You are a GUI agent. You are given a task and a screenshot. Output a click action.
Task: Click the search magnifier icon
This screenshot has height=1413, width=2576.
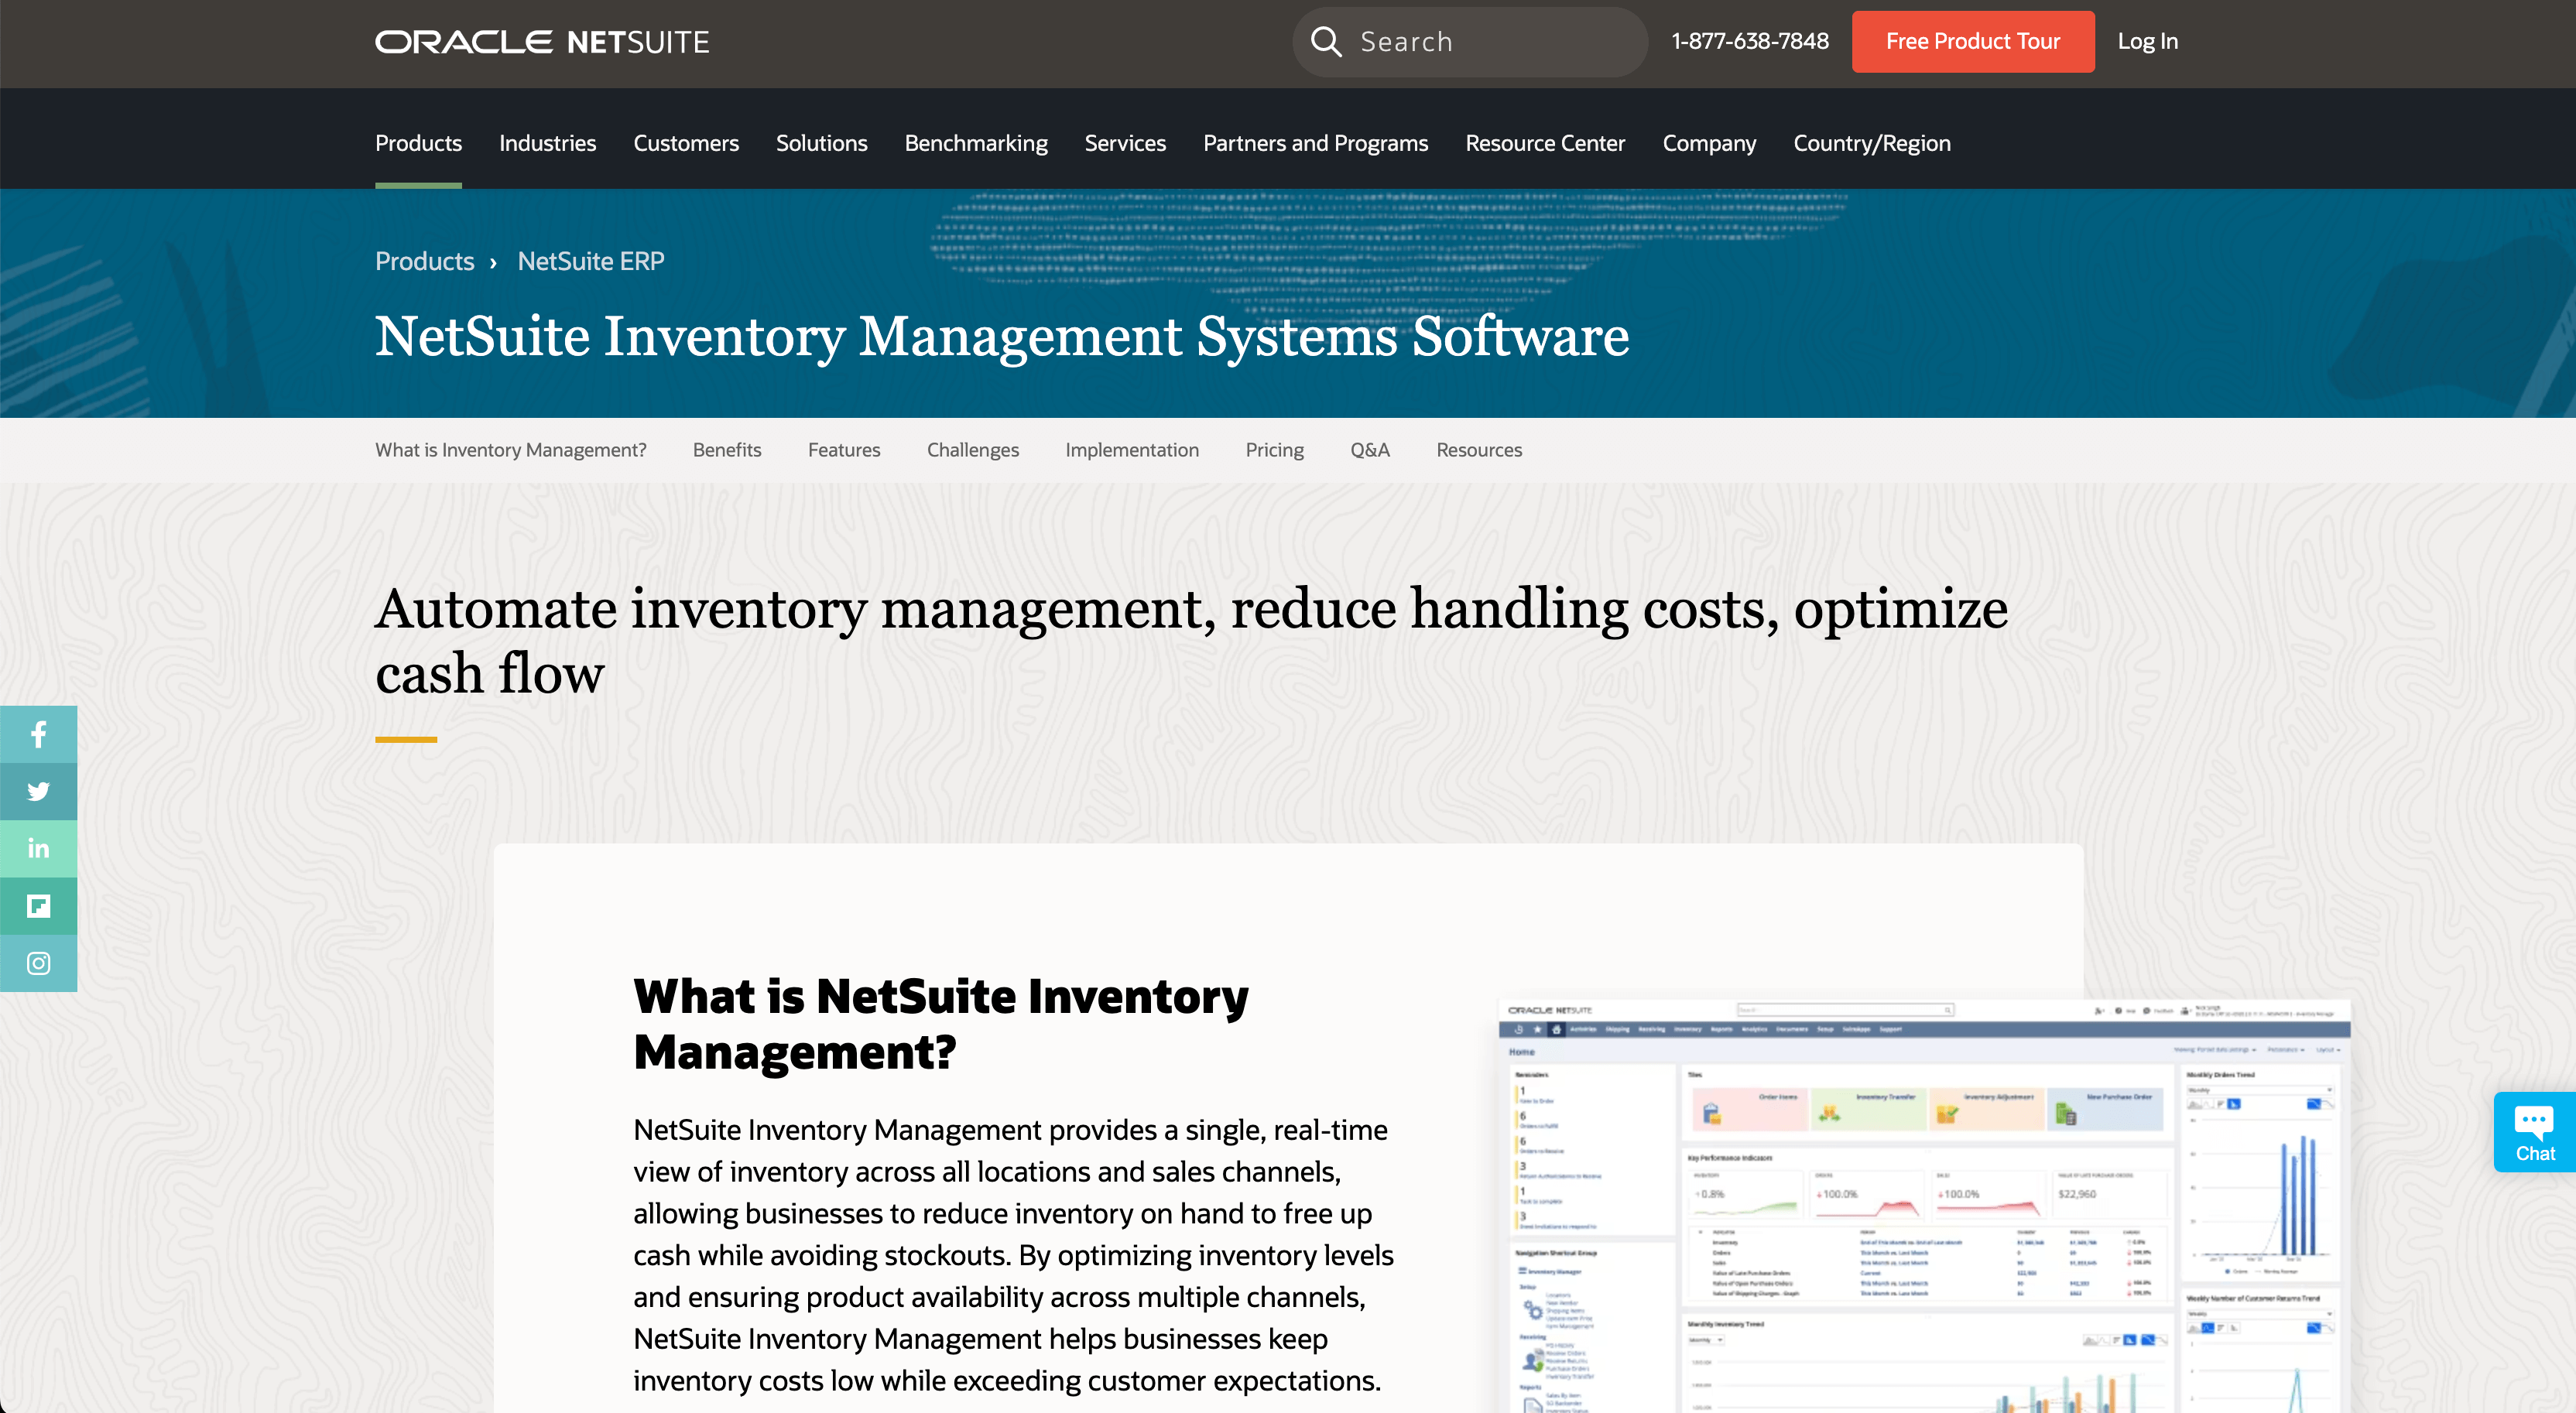[1326, 42]
